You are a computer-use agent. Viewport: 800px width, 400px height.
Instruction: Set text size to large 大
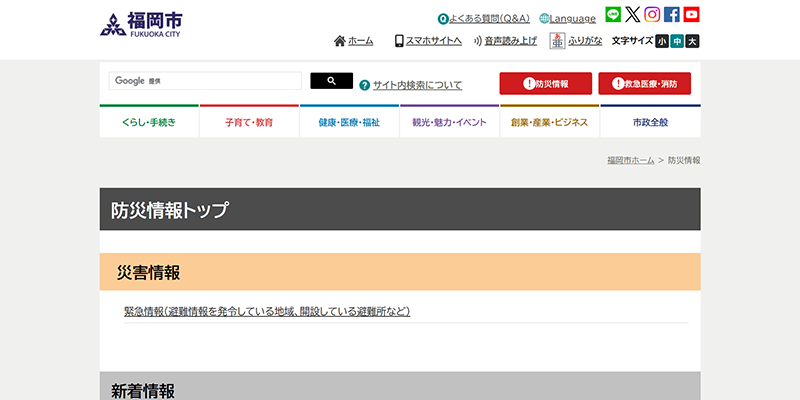tap(692, 41)
